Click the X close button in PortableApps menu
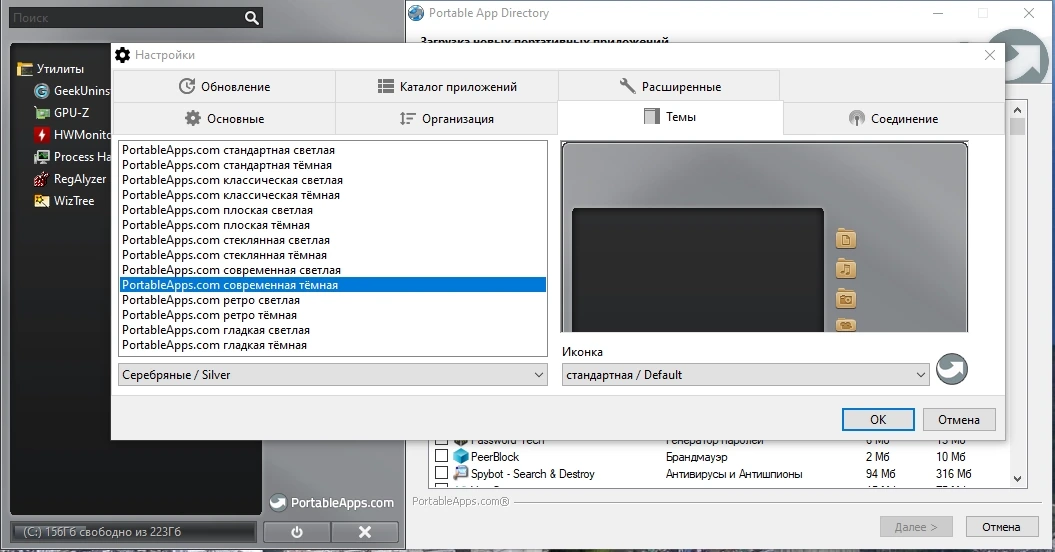Screen dimensions: 1055x552 [x=365, y=532]
